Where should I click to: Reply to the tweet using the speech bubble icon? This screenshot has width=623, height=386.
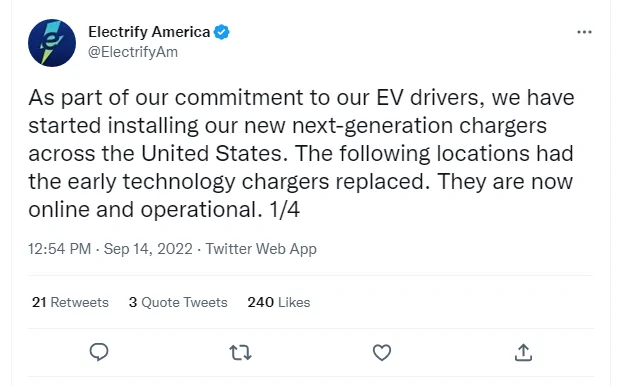click(99, 352)
